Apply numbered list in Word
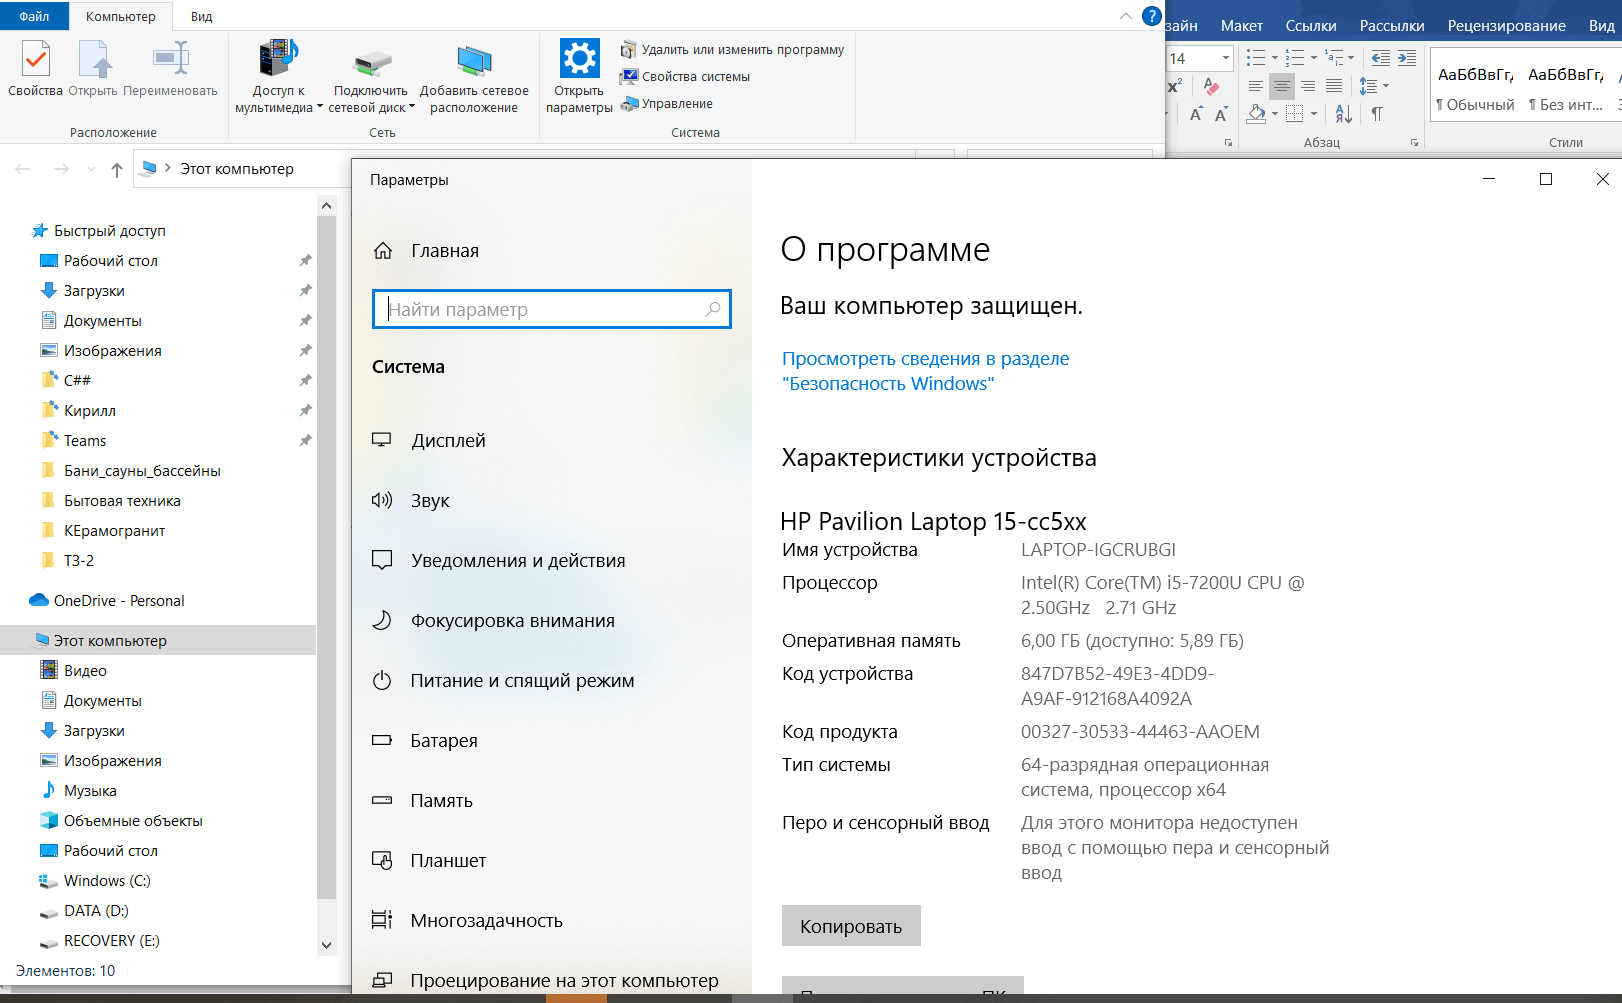 pyautogui.click(x=1295, y=58)
